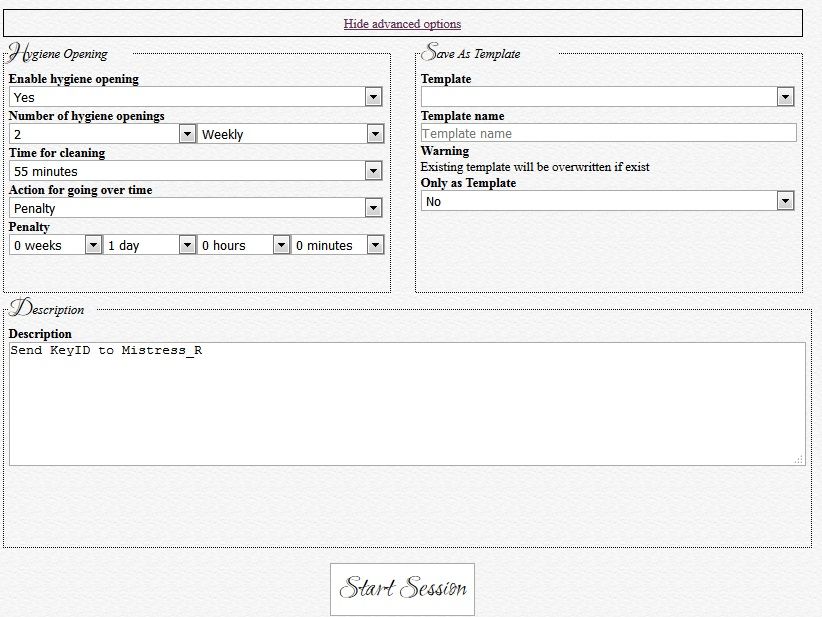Click the resize handle of Description box
This screenshot has height=617, width=822.
(798, 459)
